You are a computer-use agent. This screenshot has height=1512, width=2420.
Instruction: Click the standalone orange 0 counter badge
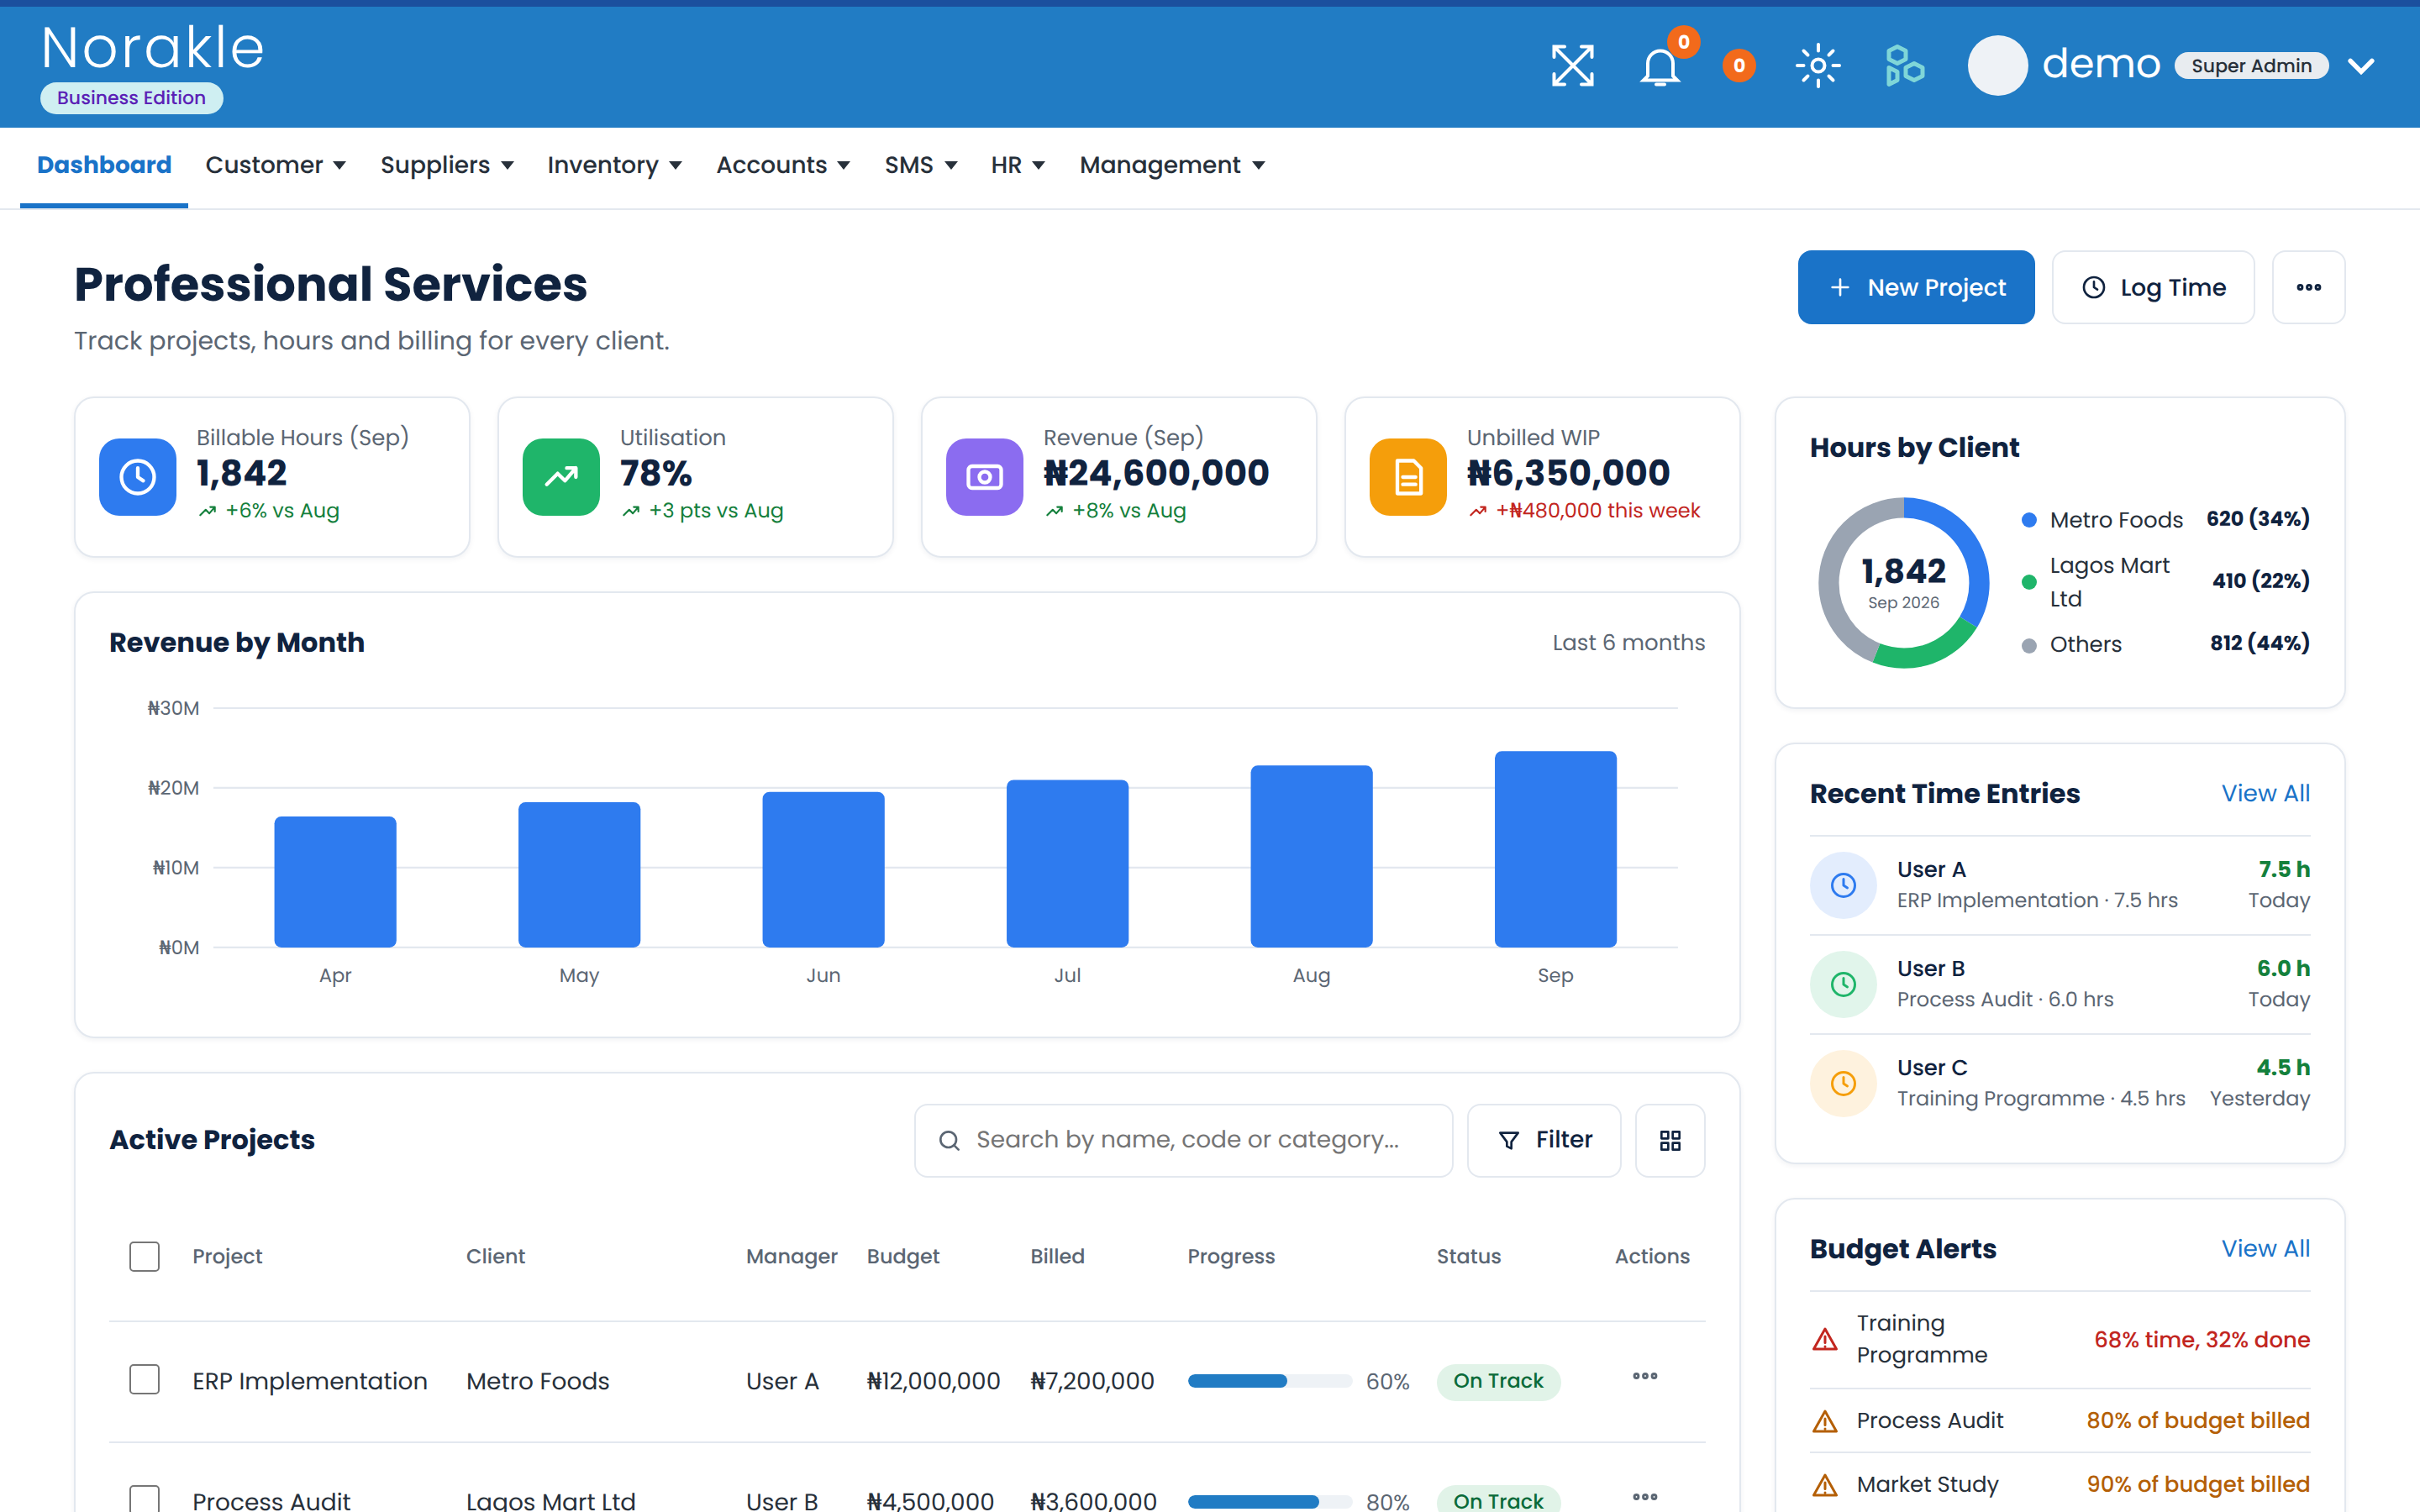[1739, 66]
